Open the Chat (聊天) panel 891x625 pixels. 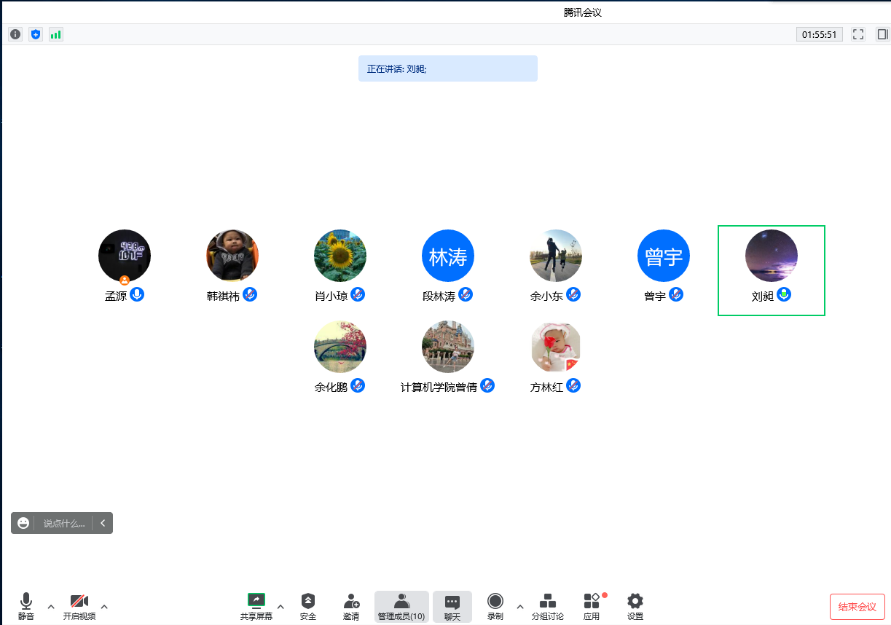(452, 602)
